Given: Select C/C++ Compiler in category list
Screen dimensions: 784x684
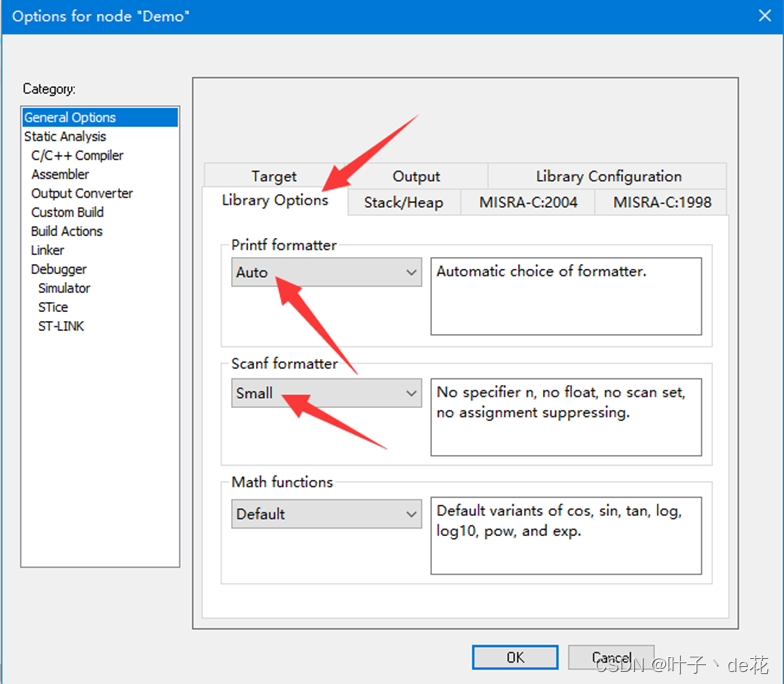Looking at the screenshot, I should pos(77,155).
